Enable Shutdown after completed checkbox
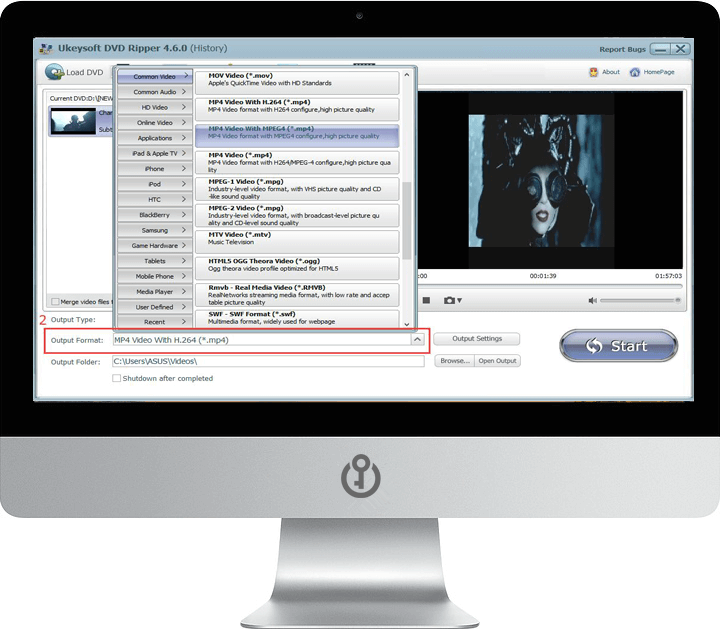Viewport: 722px width, 630px height. 116,378
